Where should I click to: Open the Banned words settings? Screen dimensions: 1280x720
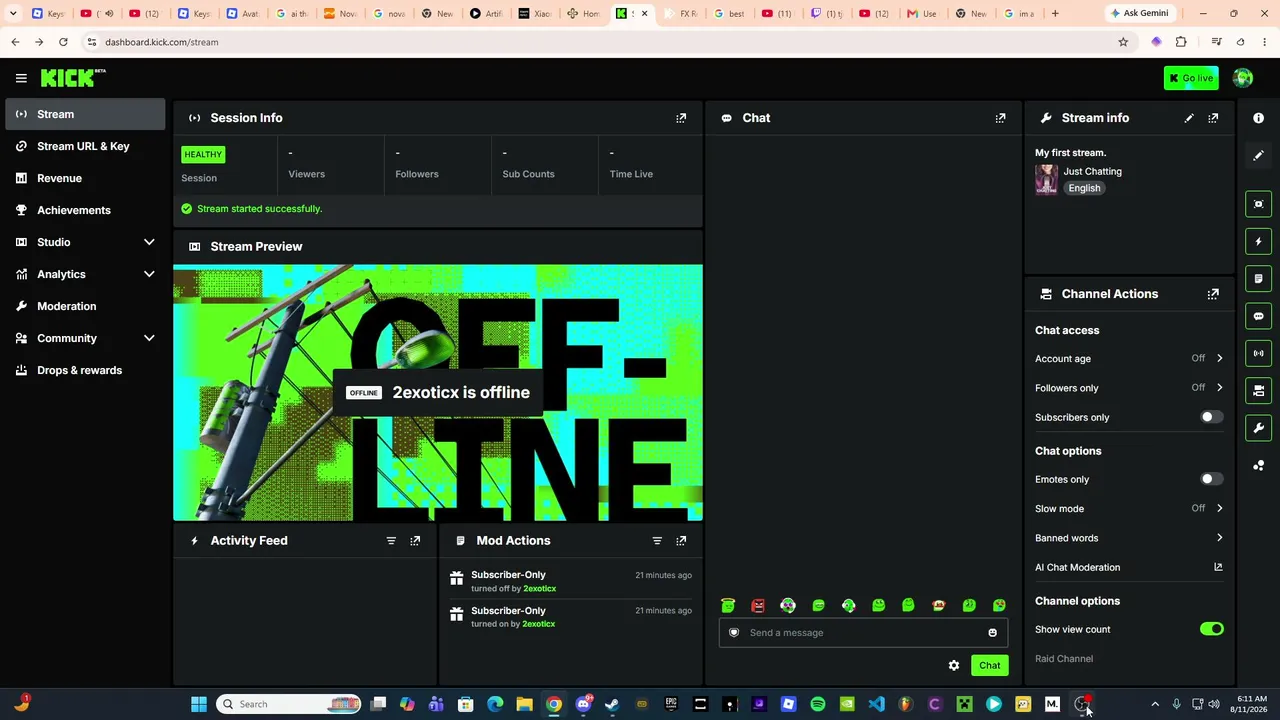click(x=1129, y=538)
